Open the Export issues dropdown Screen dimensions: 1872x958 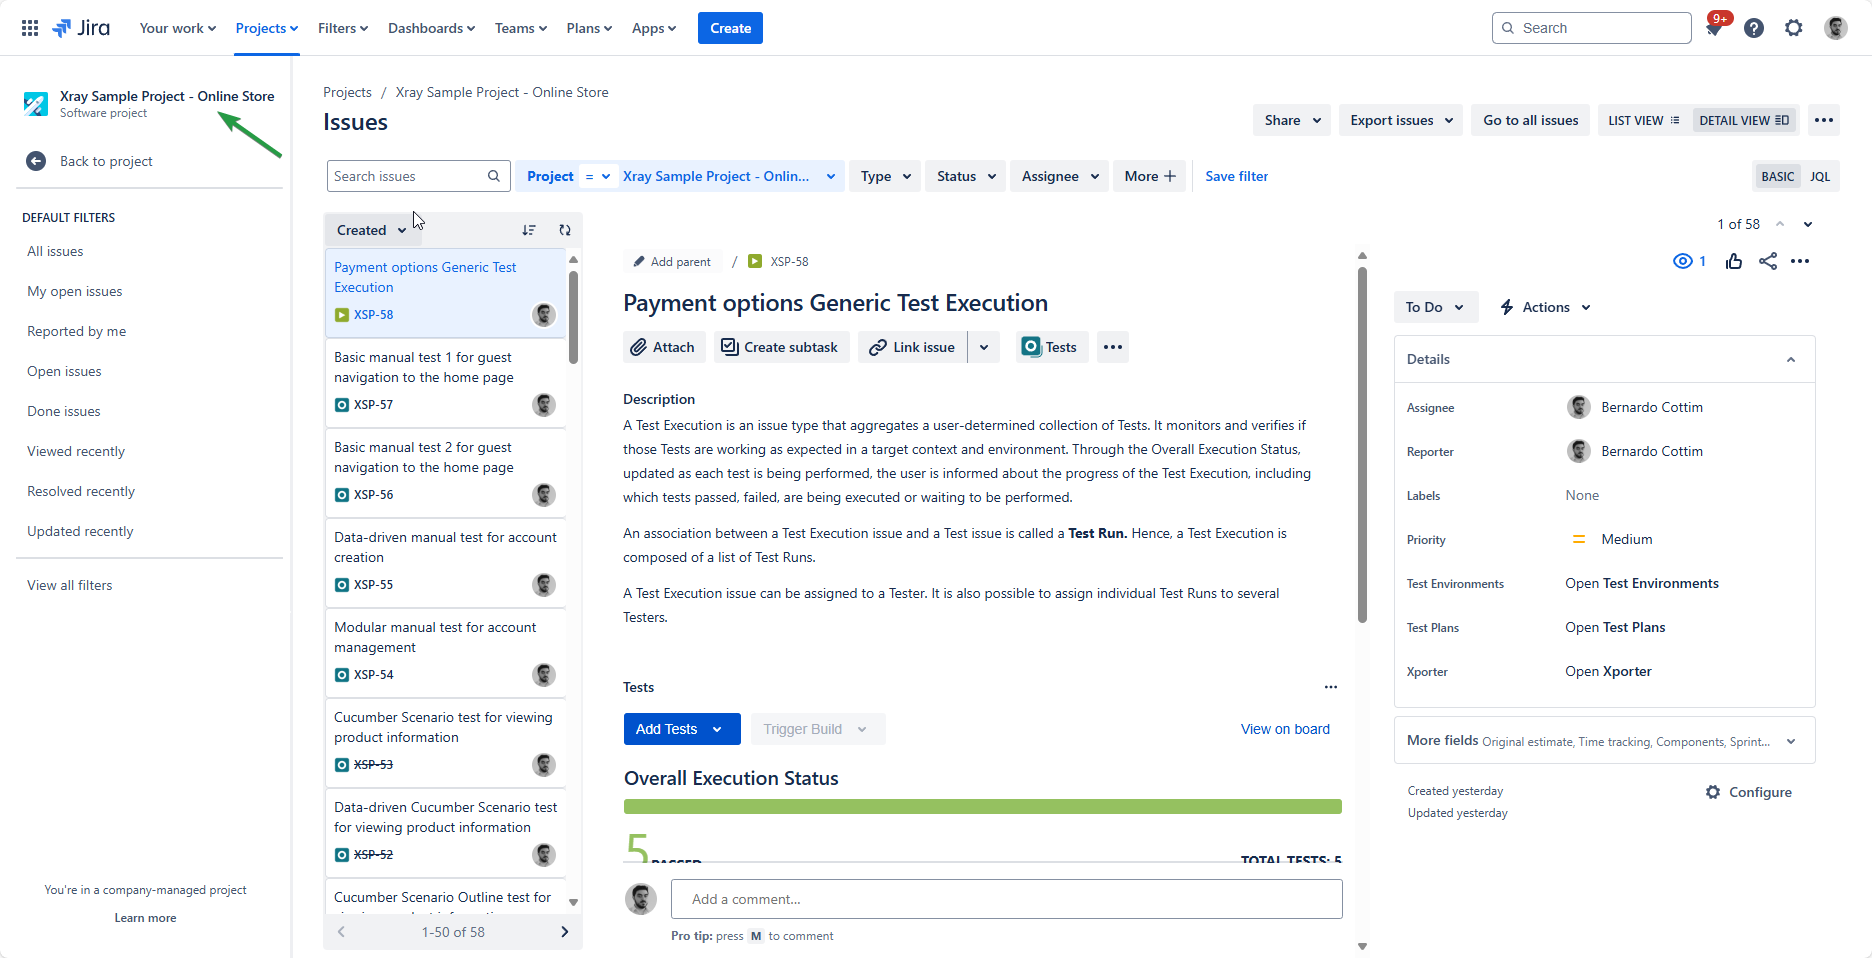coord(1401,120)
